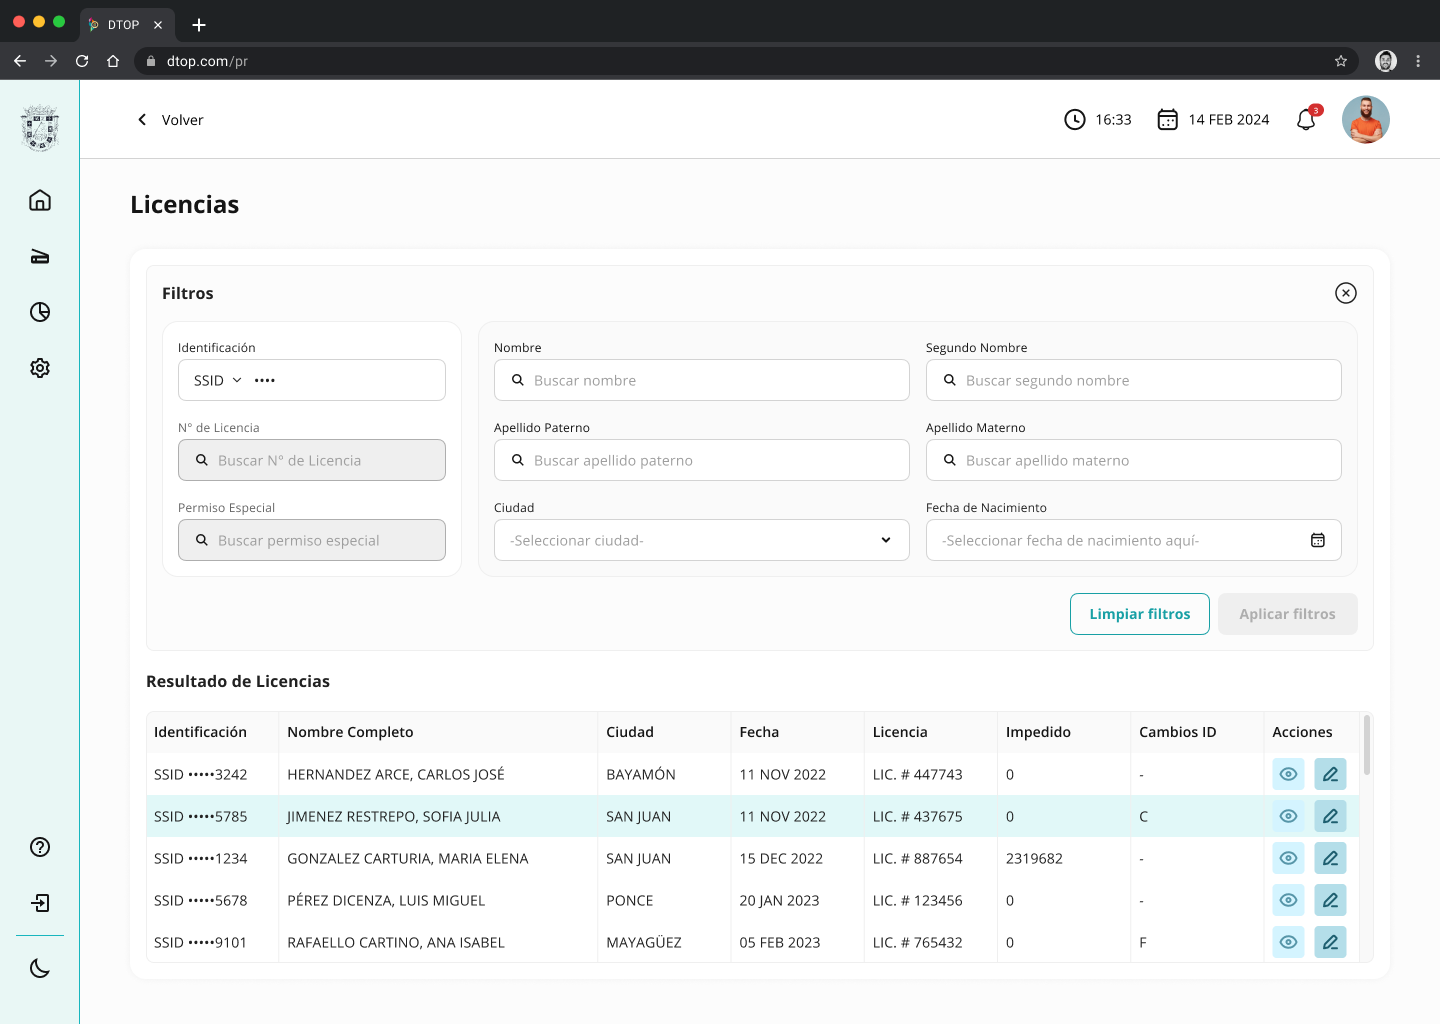Click the help question mark icon
1440x1024 pixels.
40,847
